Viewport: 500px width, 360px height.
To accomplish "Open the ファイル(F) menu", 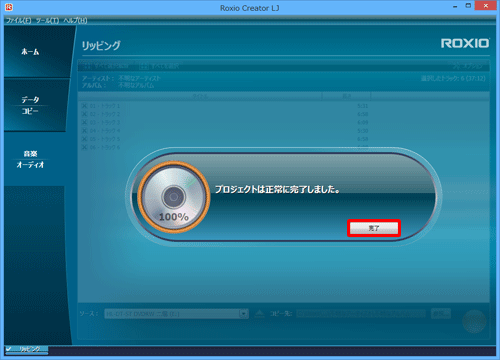I will point(19,21).
